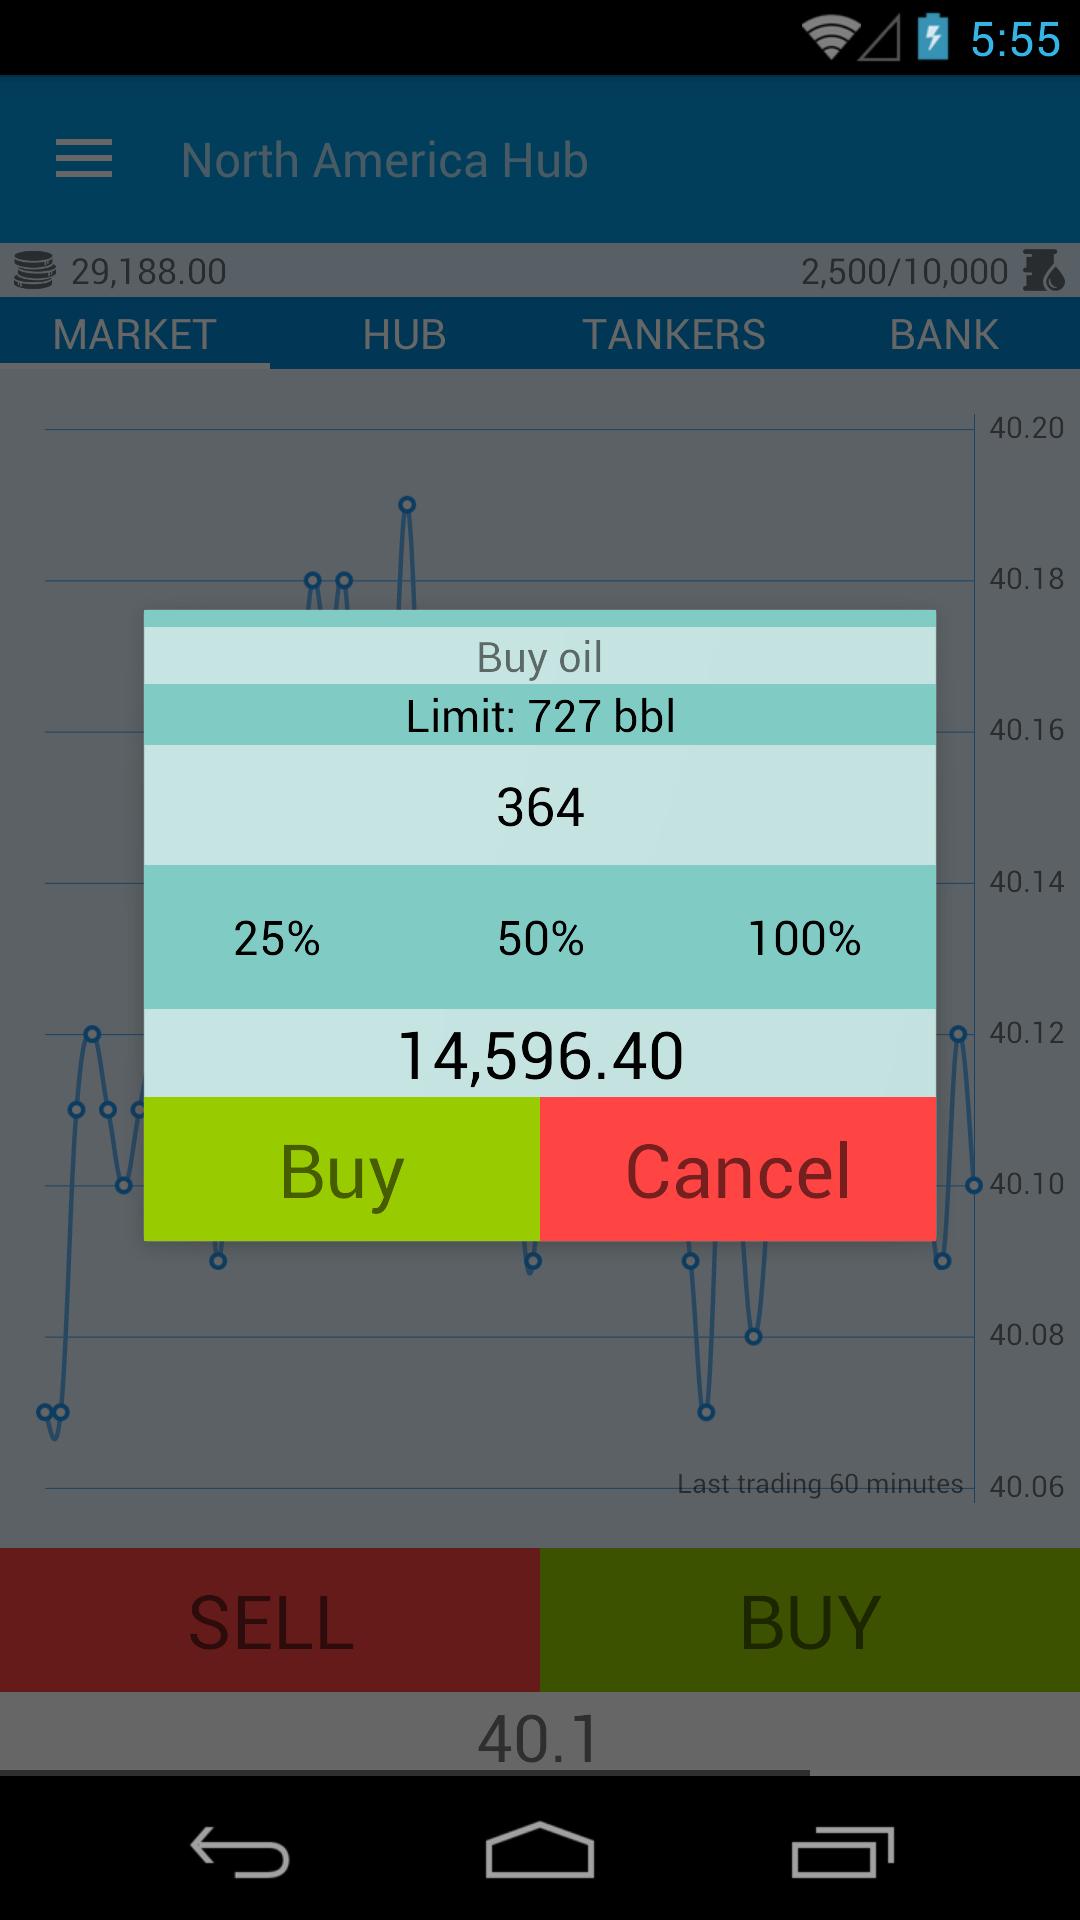Viewport: 1080px width, 1920px height.
Task: Open the TANKERS tab
Action: click(675, 334)
